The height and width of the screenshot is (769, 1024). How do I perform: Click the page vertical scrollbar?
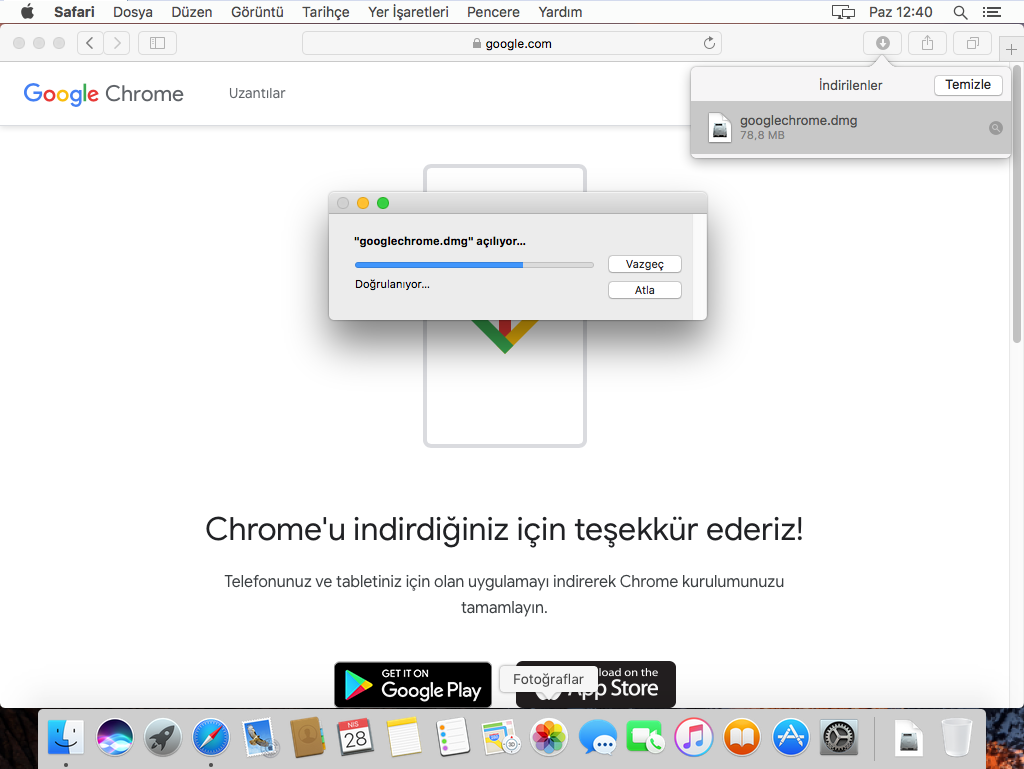pyautogui.click(x=1017, y=202)
